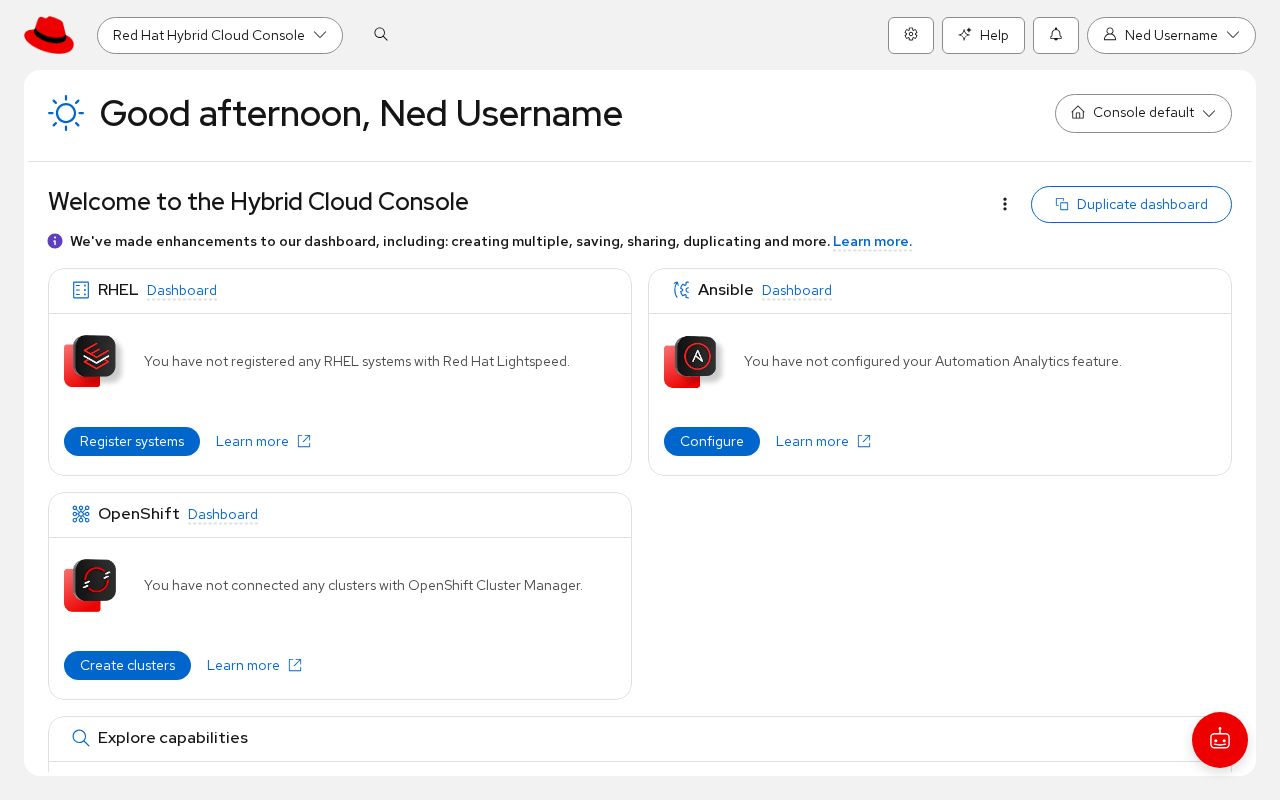Open the red chatbot assistant button
1280x800 pixels.
click(1220, 740)
